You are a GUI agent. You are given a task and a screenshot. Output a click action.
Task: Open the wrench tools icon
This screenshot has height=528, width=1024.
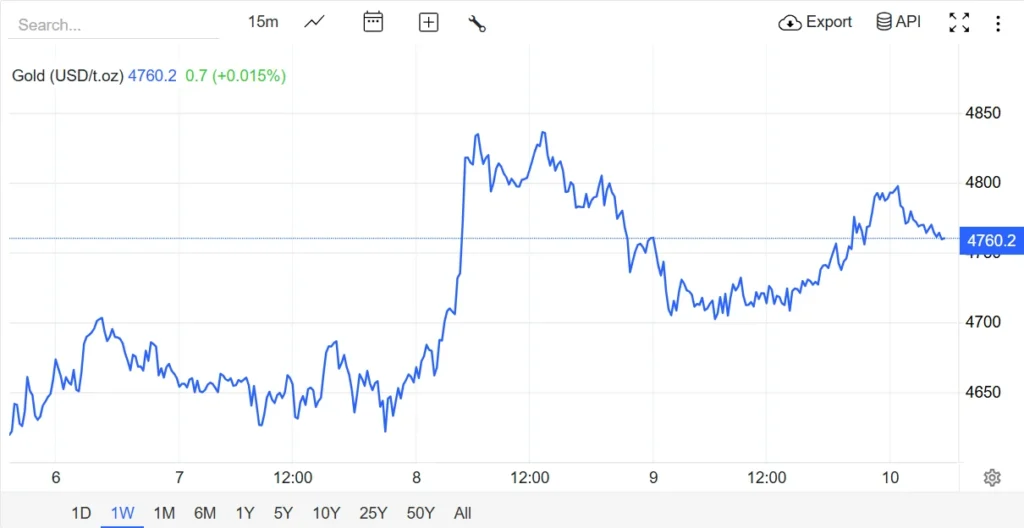[477, 22]
